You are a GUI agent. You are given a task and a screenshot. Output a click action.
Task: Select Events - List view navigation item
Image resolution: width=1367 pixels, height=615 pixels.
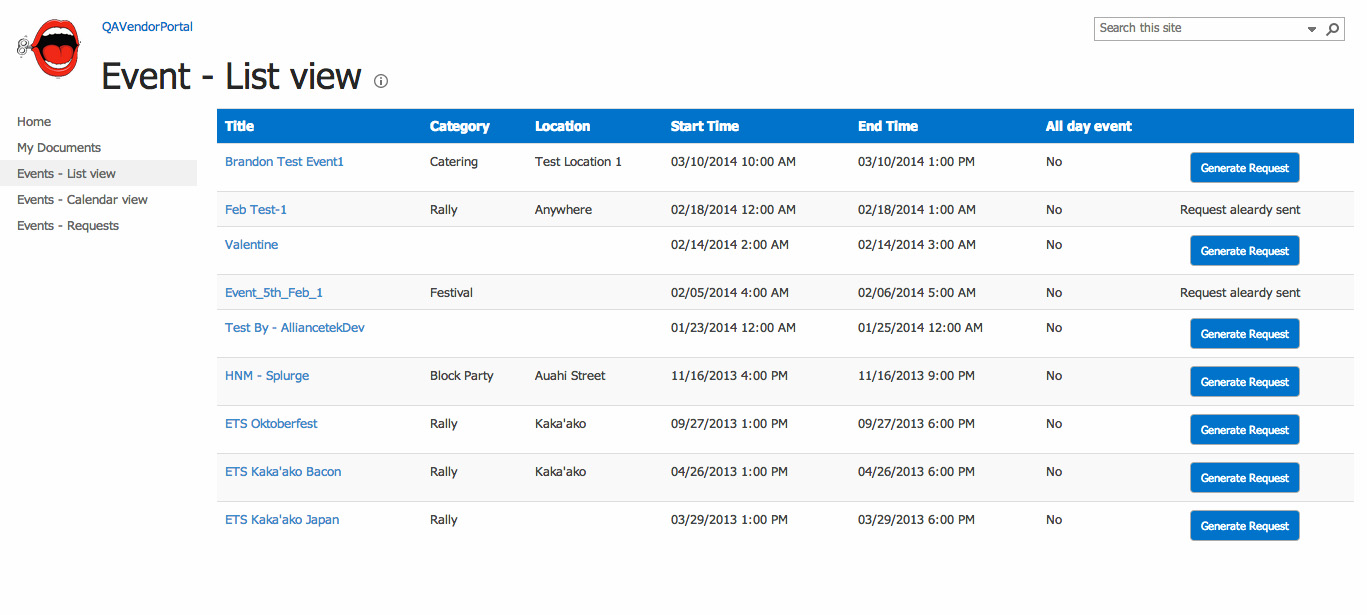[x=66, y=174]
